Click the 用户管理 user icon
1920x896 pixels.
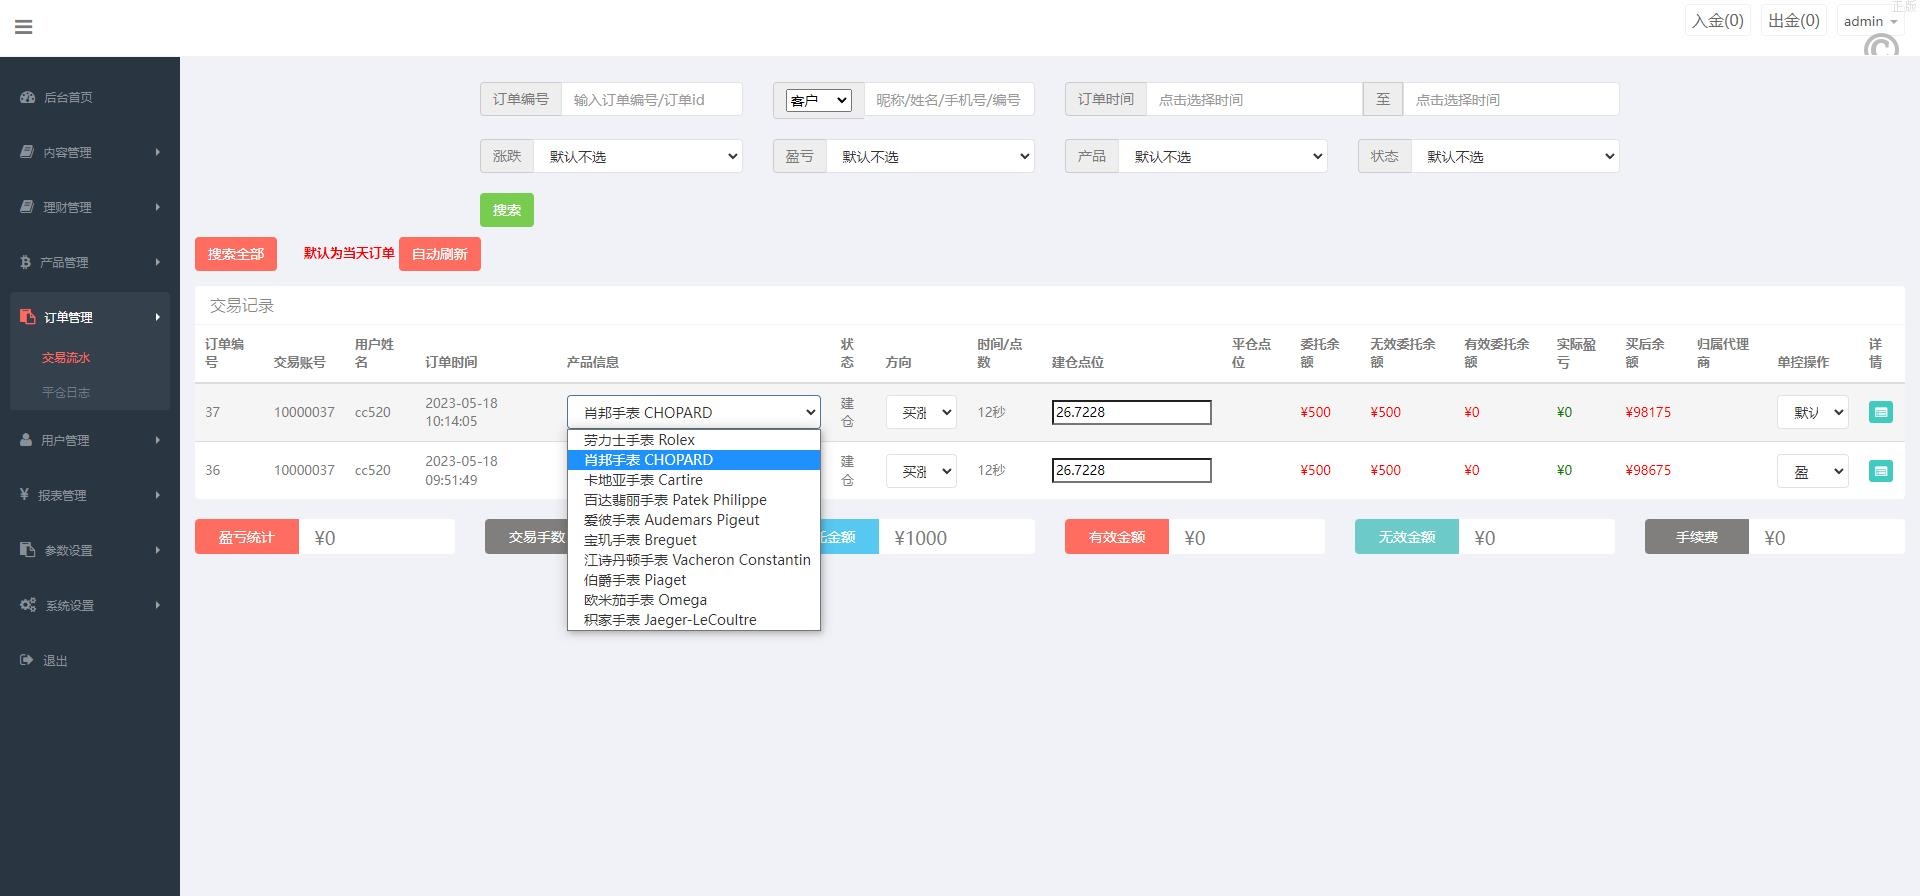(26, 440)
